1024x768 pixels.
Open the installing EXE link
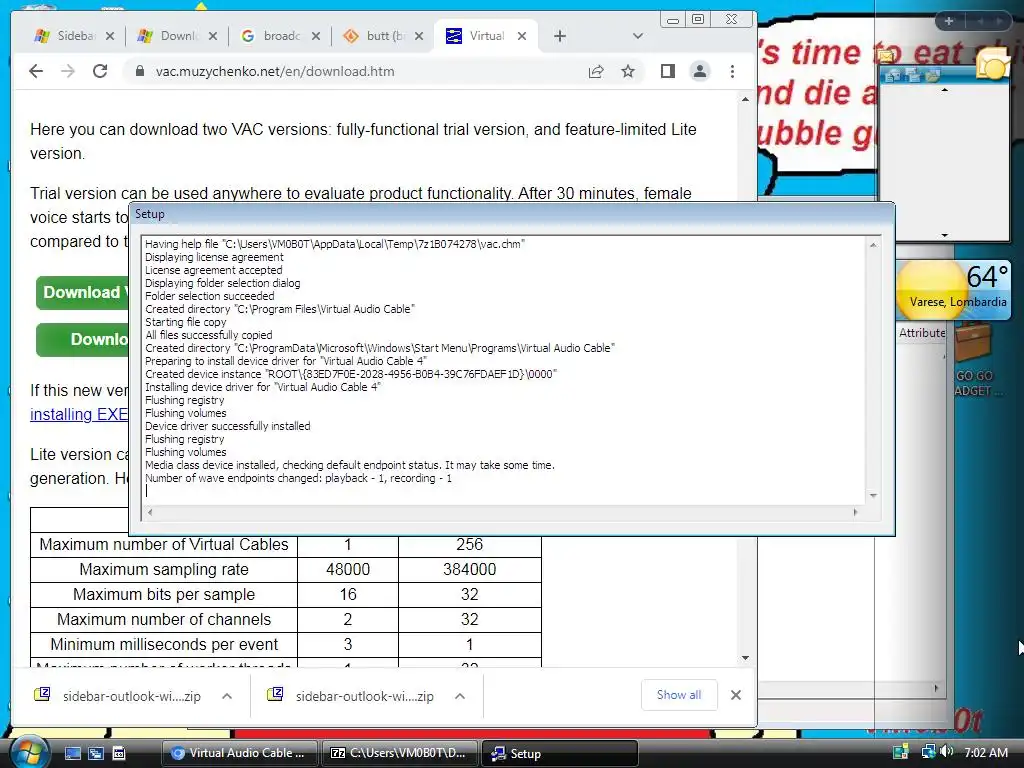[x=79, y=414]
